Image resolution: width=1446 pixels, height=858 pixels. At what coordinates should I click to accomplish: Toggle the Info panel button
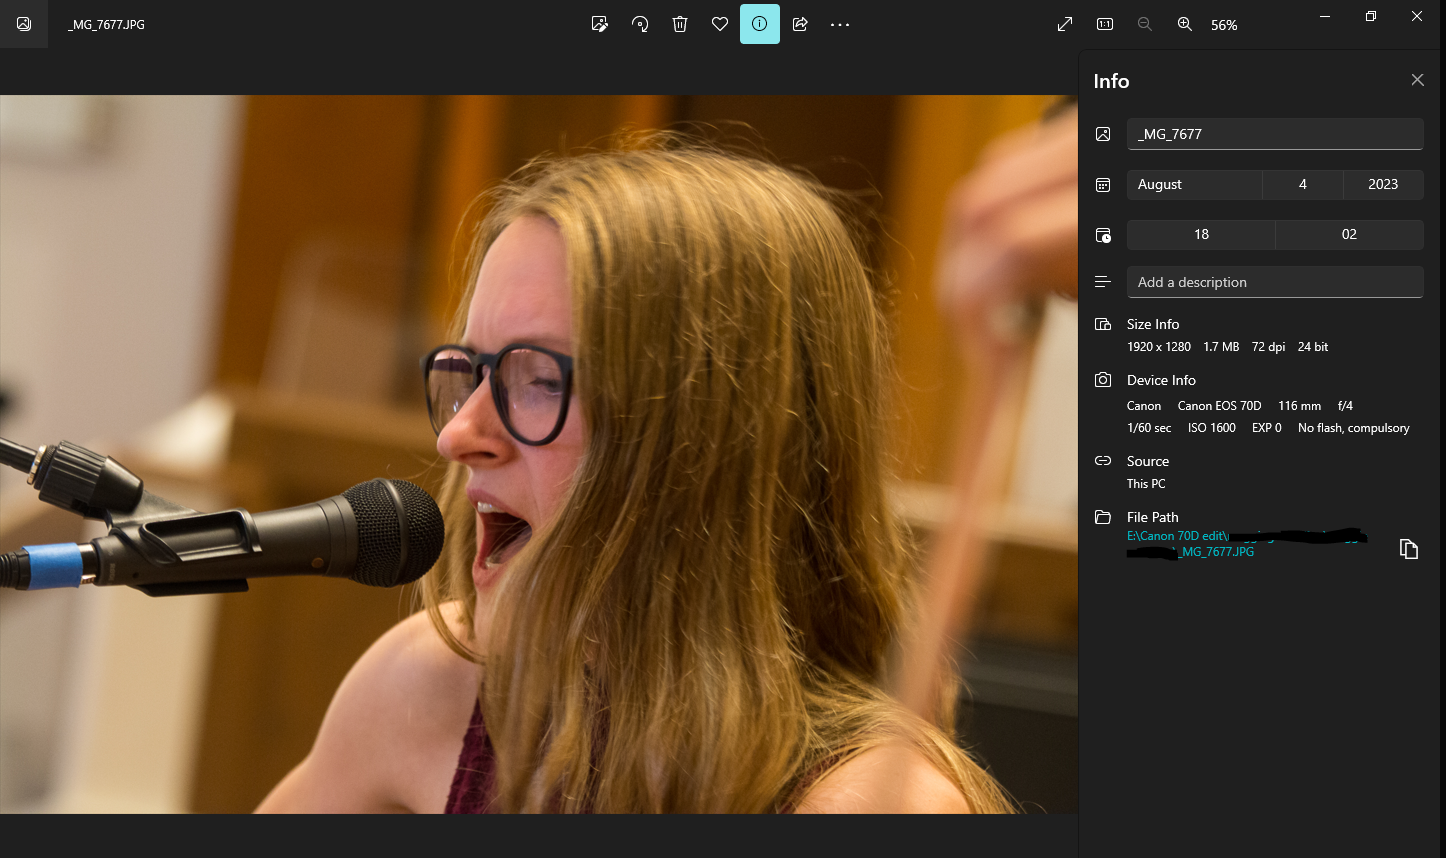pyautogui.click(x=760, y=24)
